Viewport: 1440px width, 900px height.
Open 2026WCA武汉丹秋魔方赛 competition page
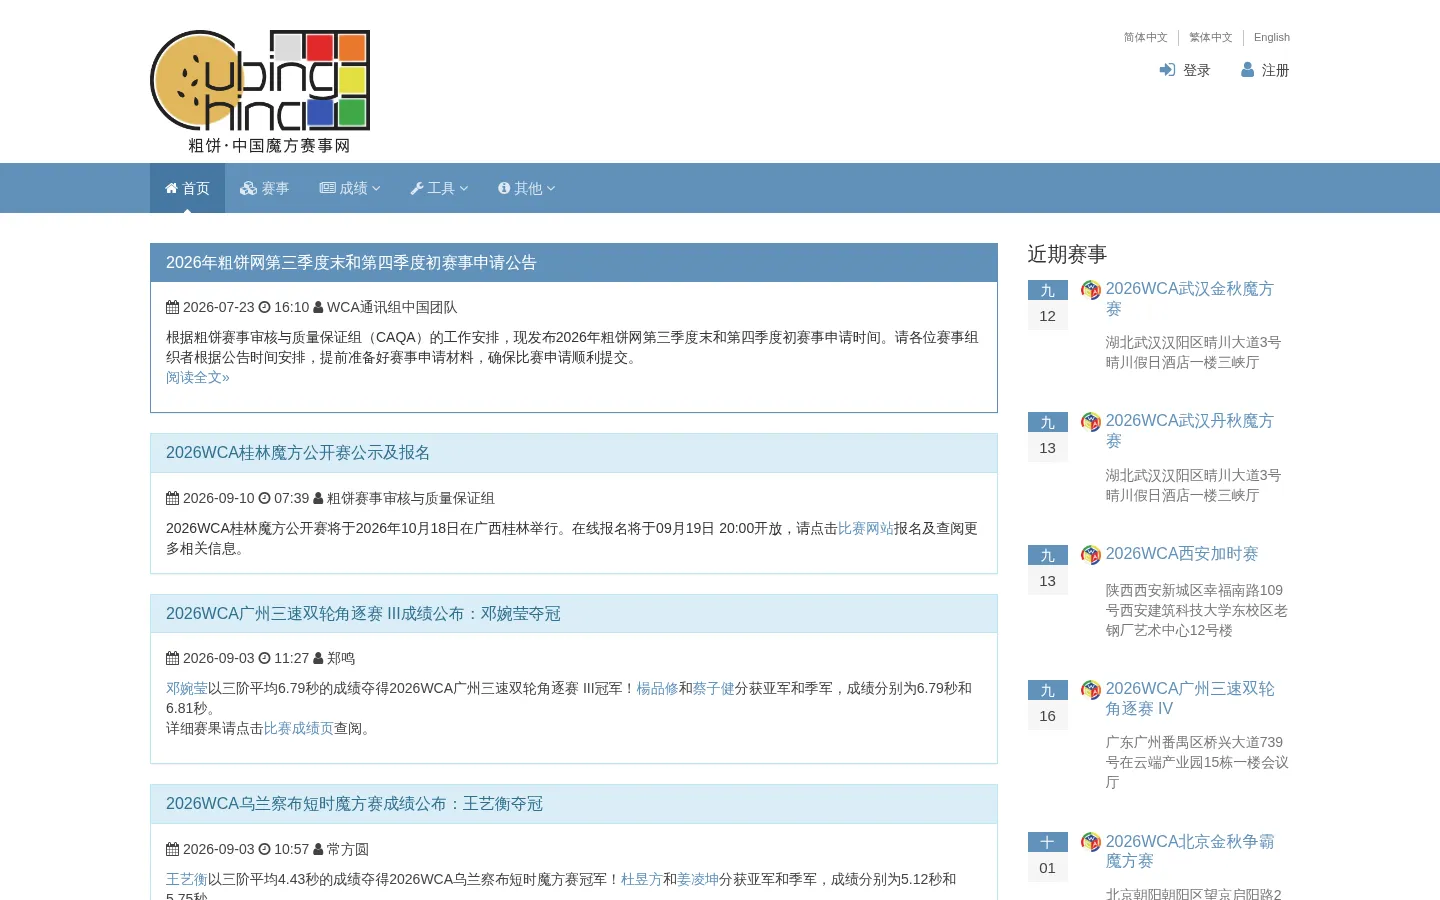coord(1189,431)
